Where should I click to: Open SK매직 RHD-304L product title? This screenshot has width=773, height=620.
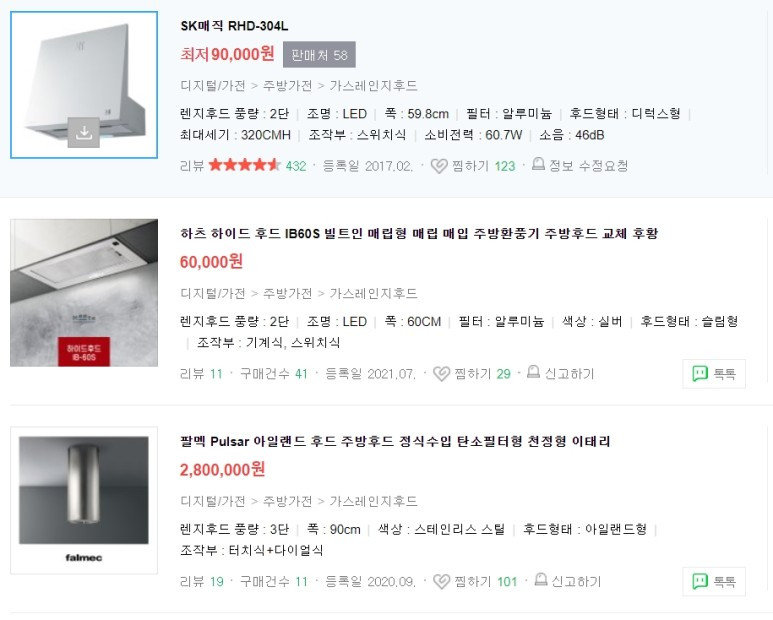click(234, 26)
